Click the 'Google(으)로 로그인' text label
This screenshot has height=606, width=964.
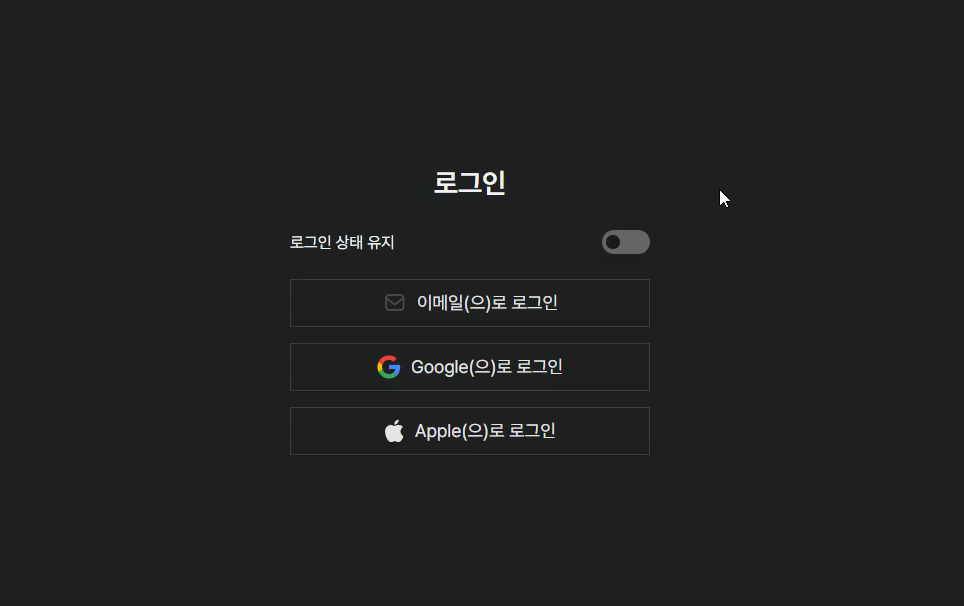pos(486,367)
